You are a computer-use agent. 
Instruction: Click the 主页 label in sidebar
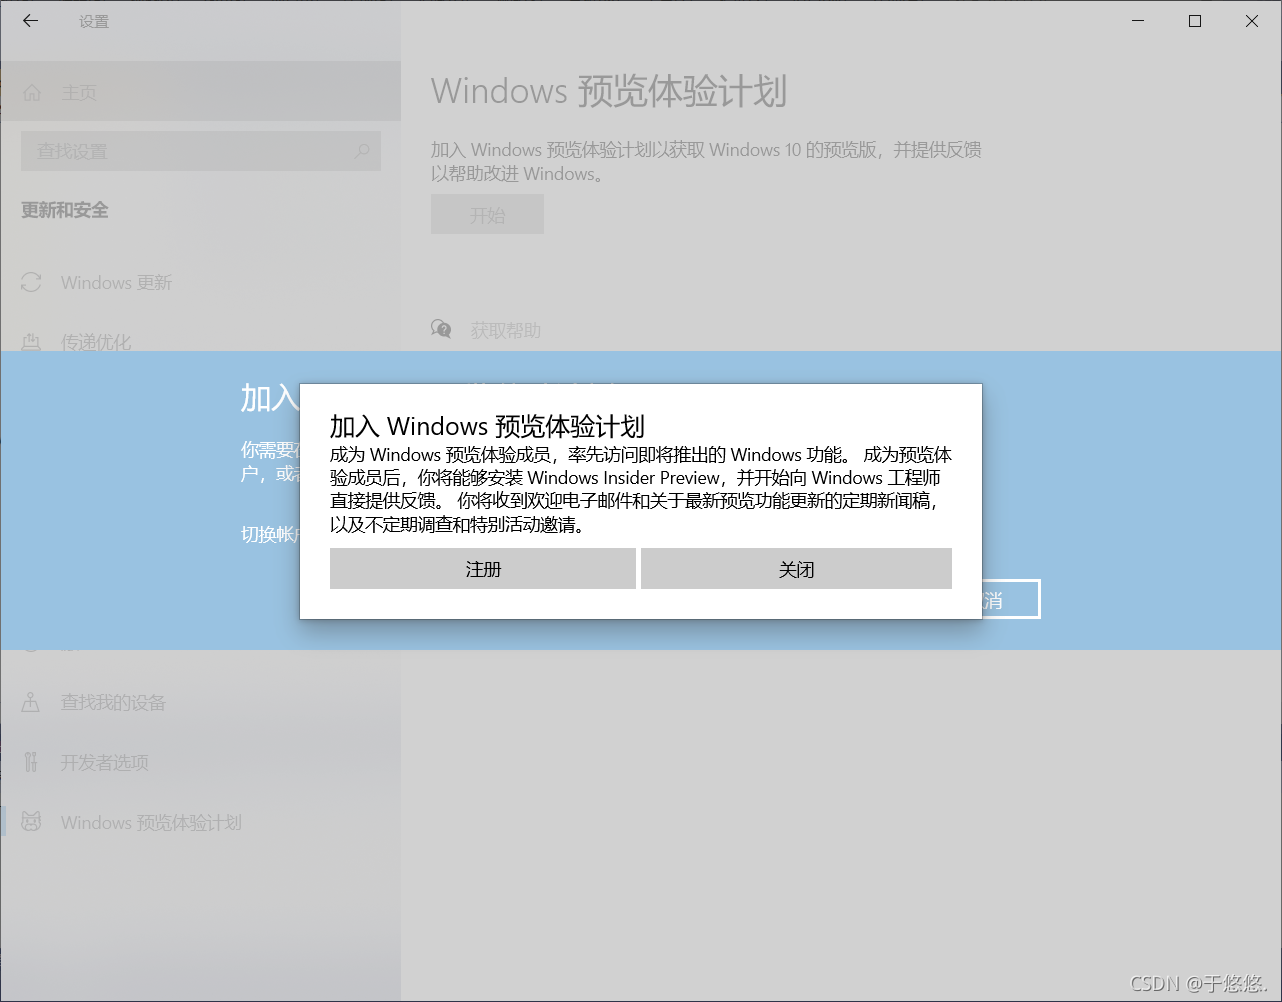[x=79, y=93]
